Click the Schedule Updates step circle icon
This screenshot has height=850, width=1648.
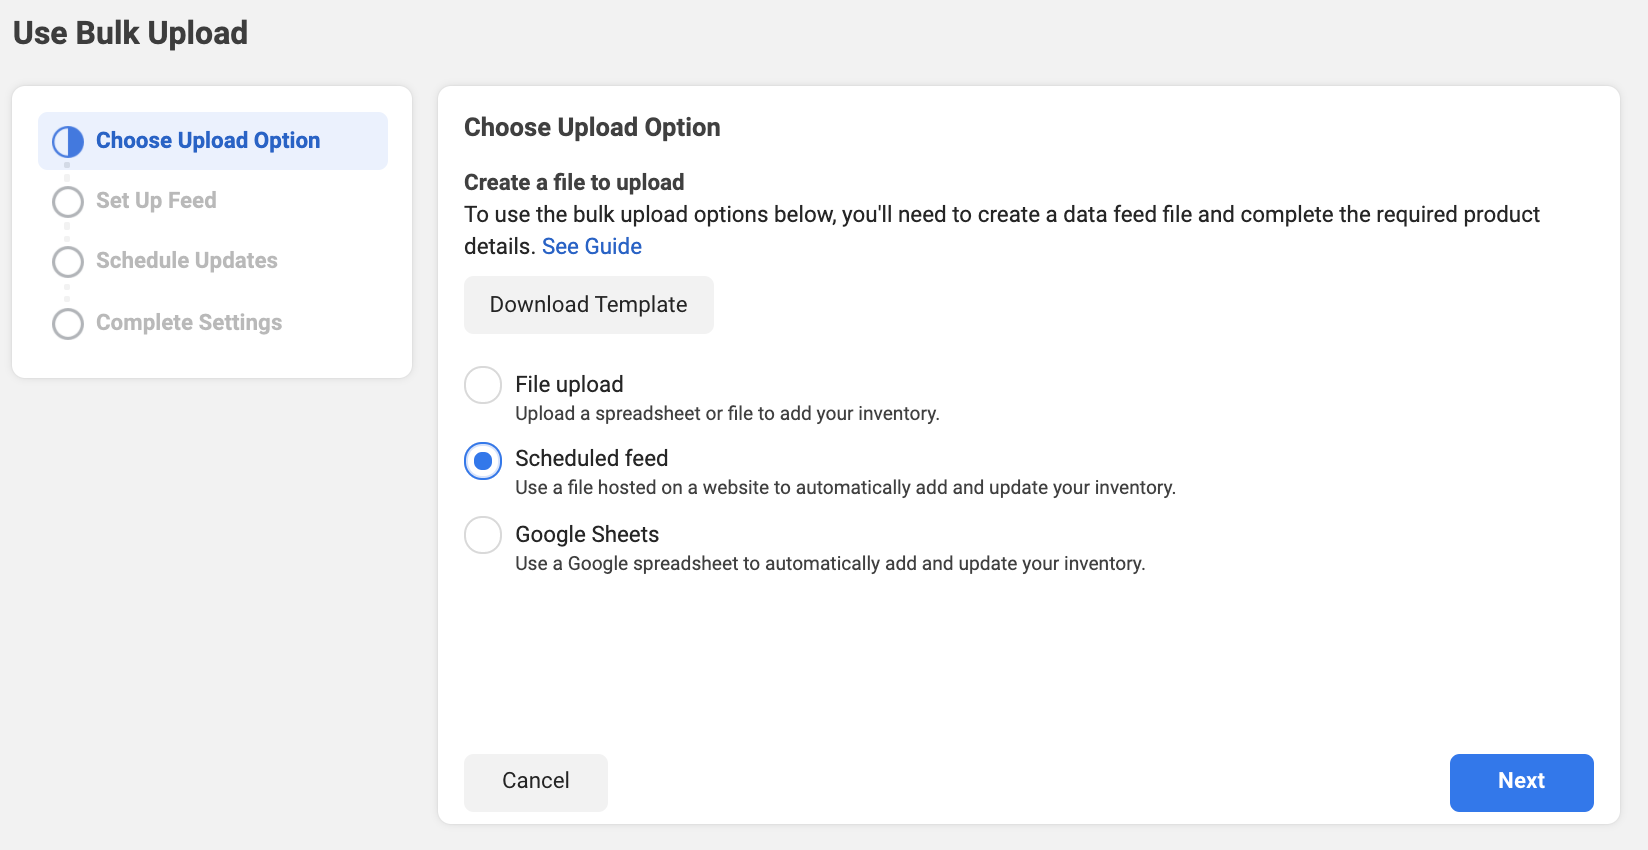click(x=68, y=262)
